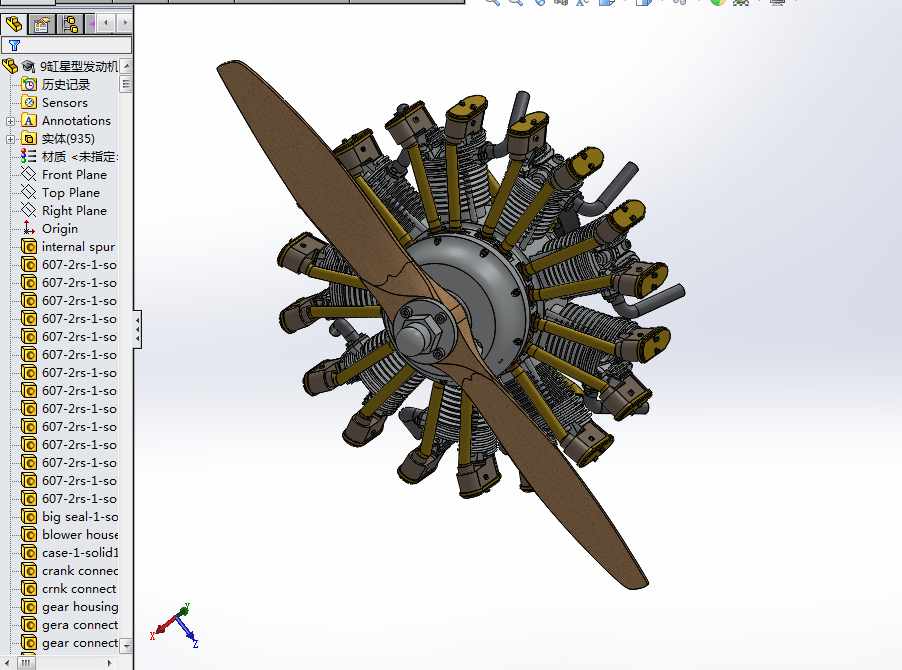Expand the 实体(935) solid bodies folder

click(x=11, y=139)
